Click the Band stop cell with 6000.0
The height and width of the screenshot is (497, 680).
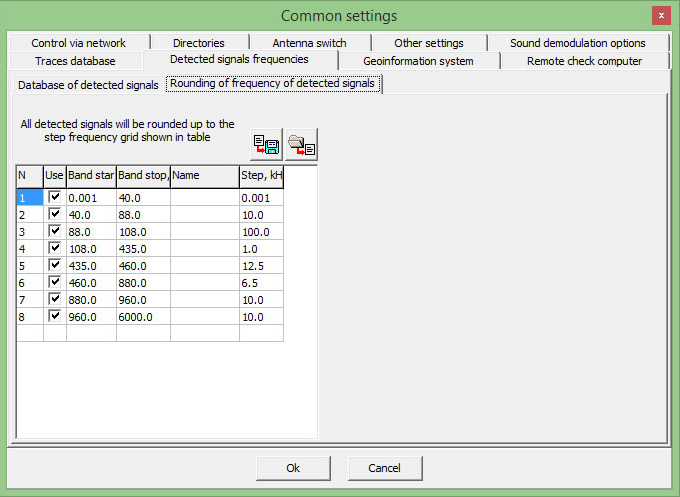[142, 317]
